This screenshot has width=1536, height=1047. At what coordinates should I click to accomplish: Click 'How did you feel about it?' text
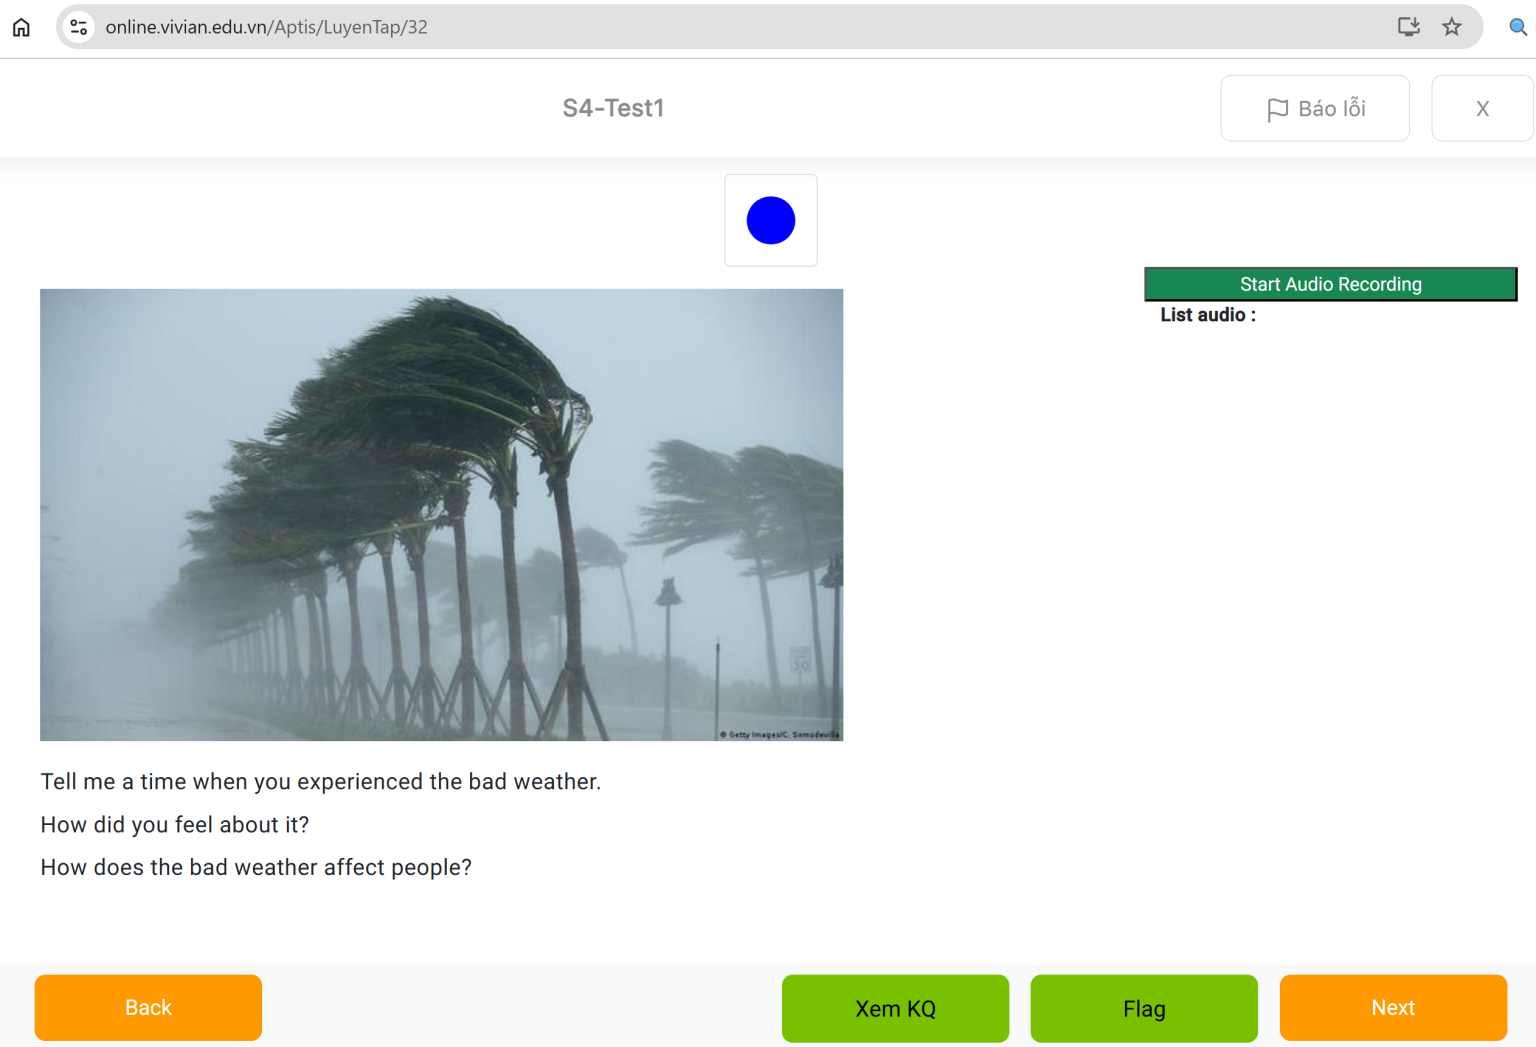pyautogui.click(x=175, y=825)
